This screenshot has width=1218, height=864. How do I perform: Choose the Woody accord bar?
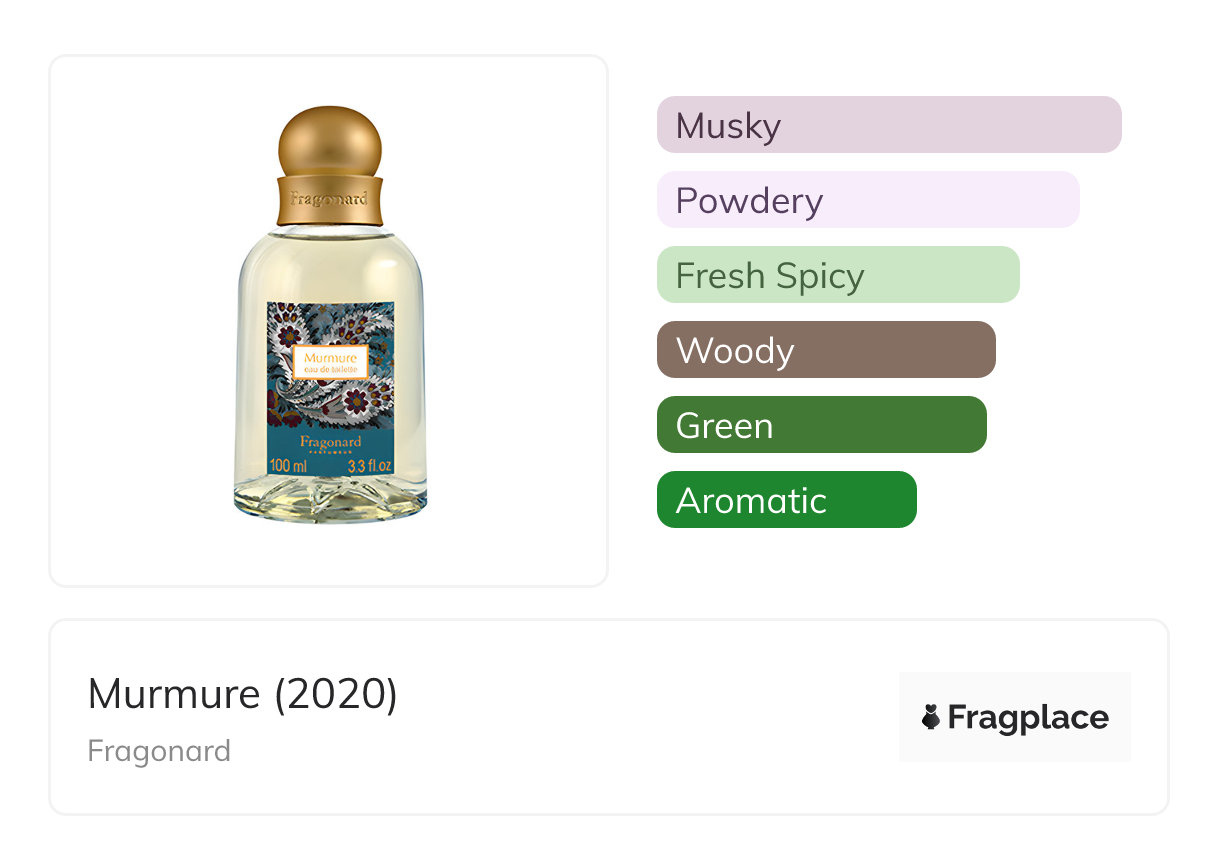coord(825,350)
